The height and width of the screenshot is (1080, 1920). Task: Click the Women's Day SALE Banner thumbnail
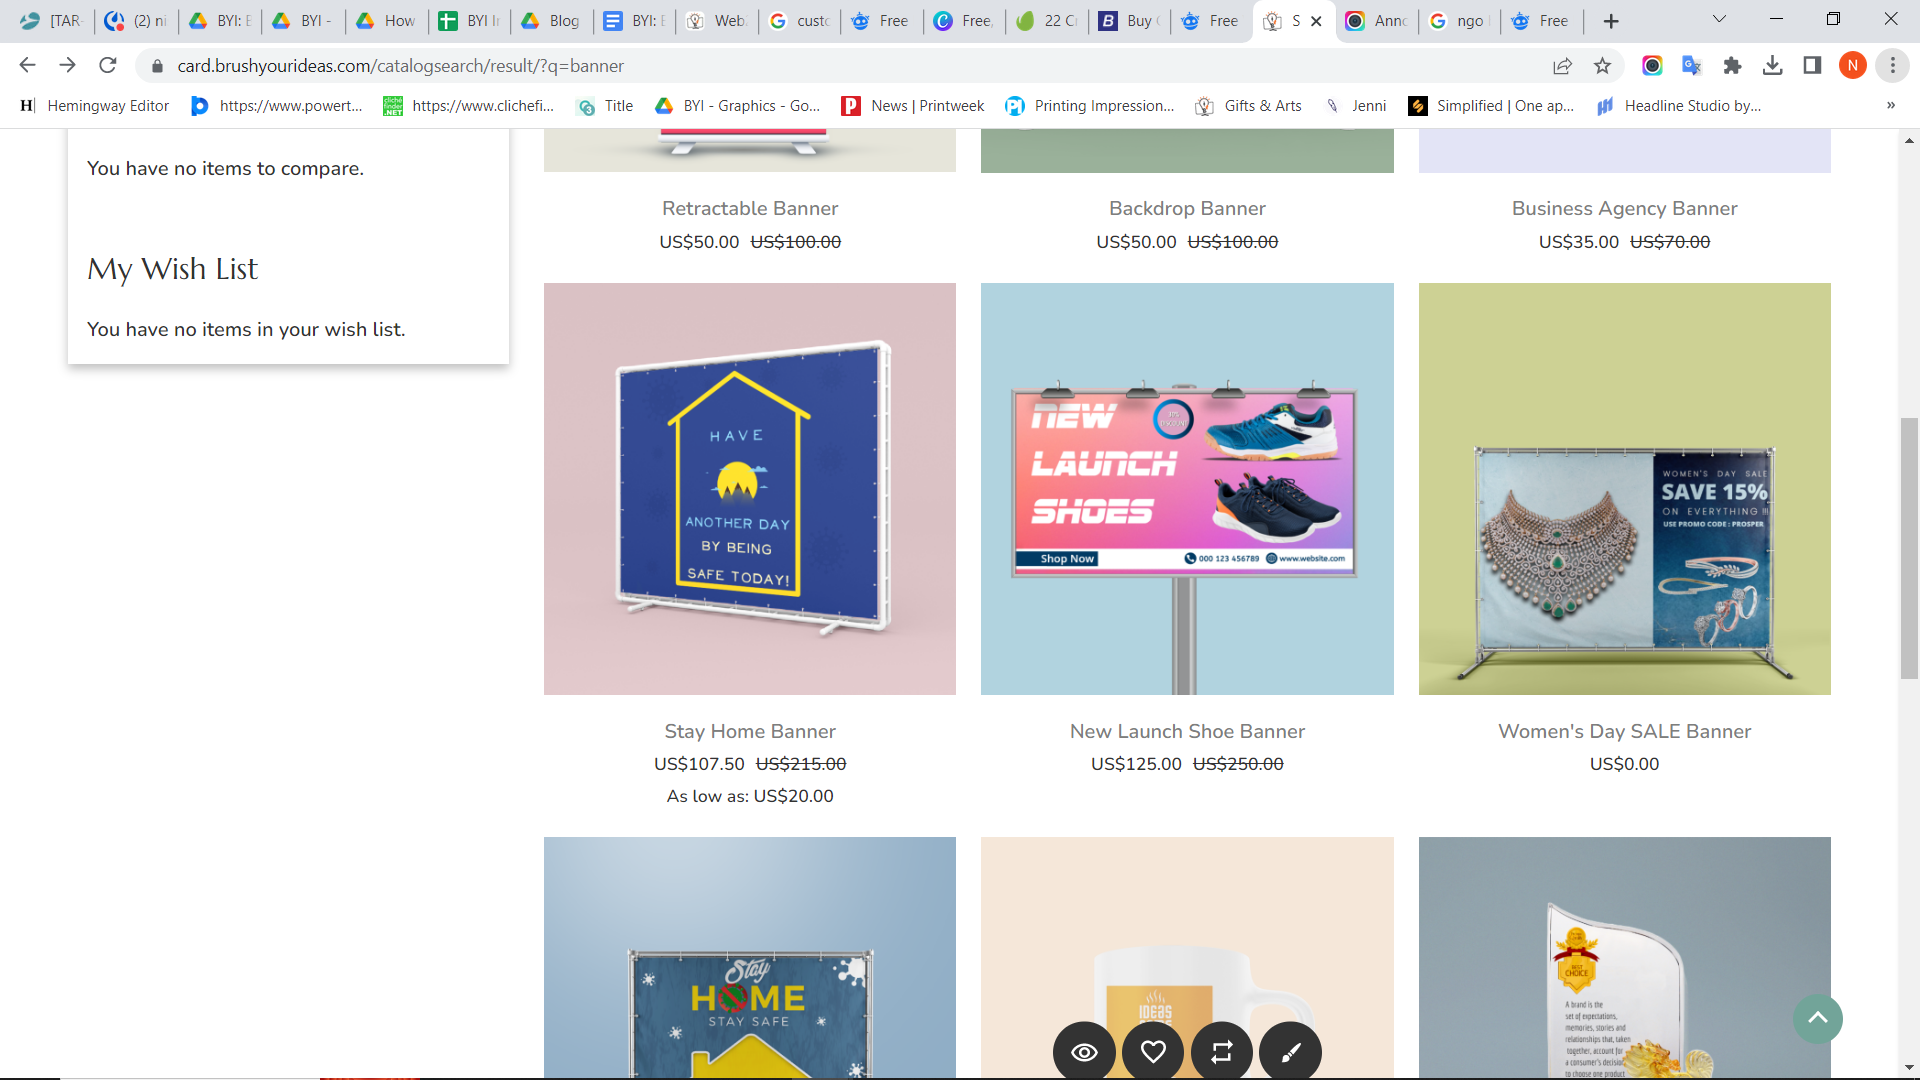click(1624, 489)
